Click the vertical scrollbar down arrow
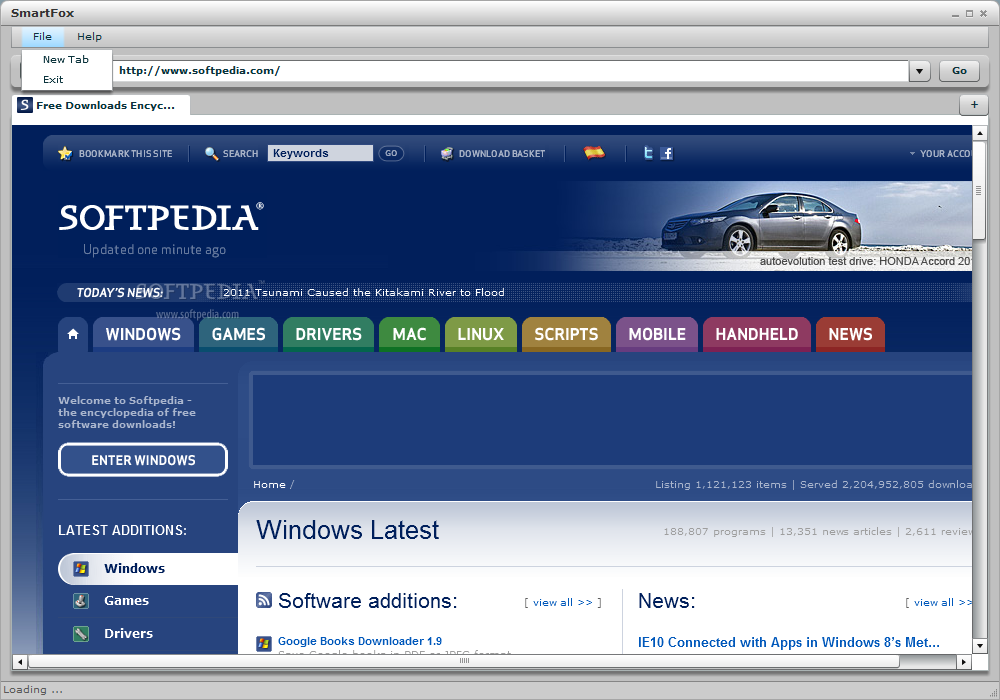1000x700 pixels. (x=980, y=646)
